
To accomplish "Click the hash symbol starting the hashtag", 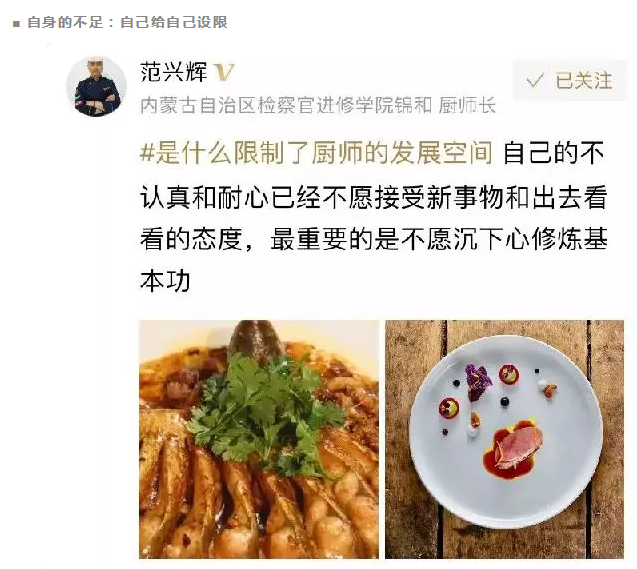I will (x=147, y=154).
